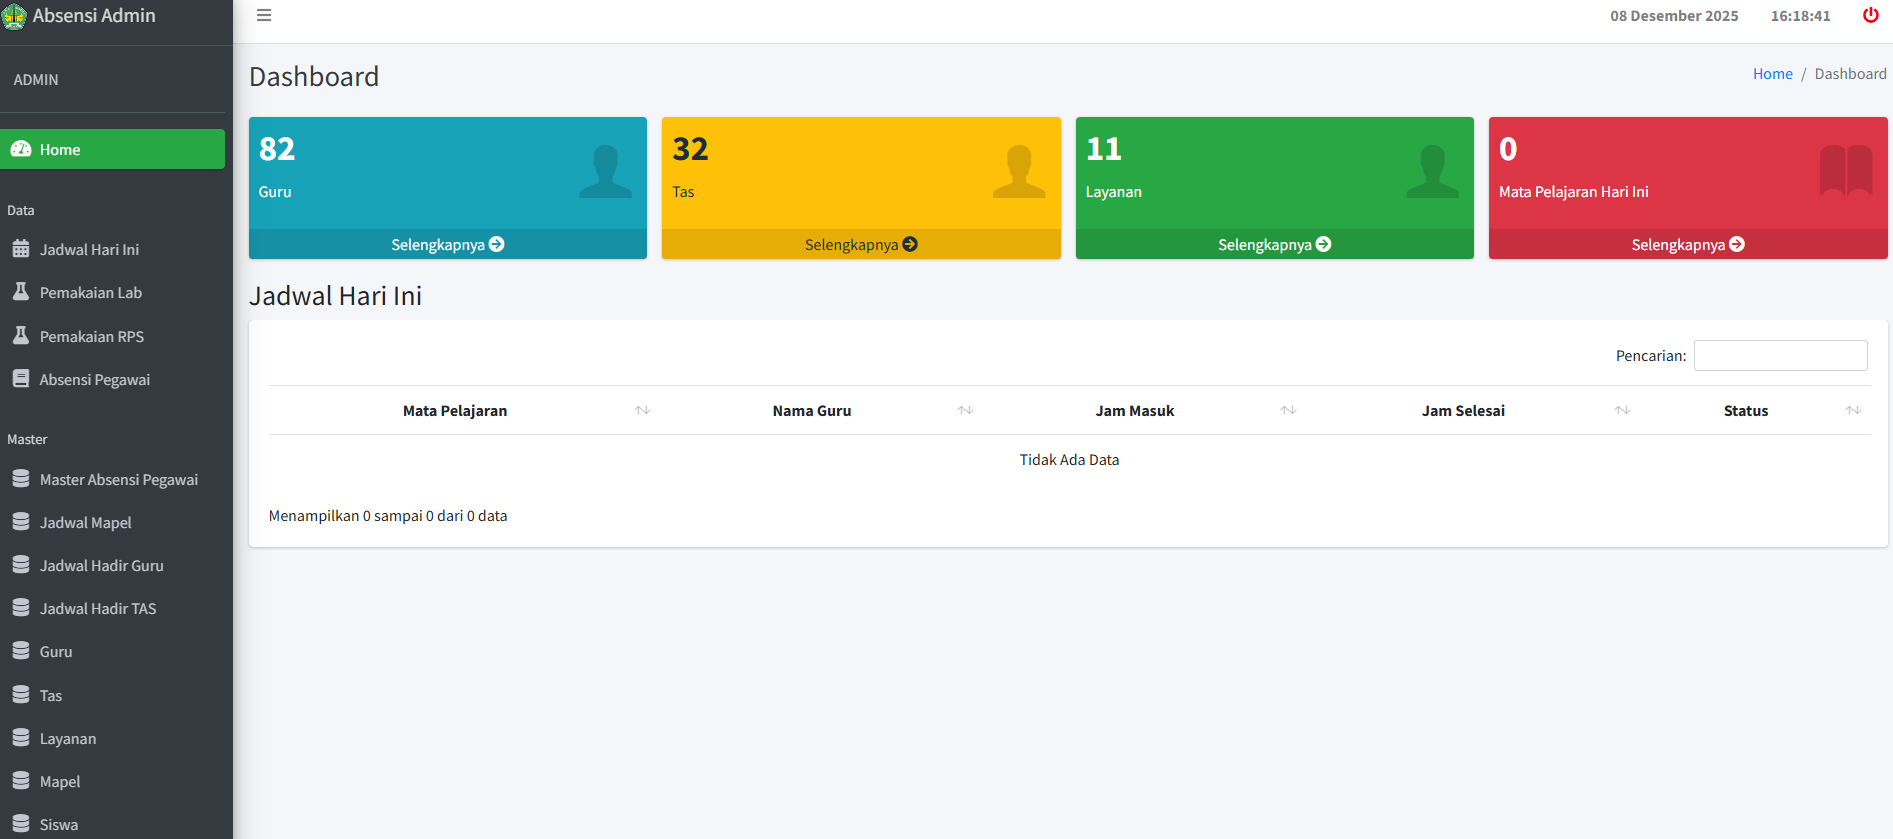Sort table by Jam Masuk column arrows
This screenshot has height=839, width=1893.
(1288, 410)
